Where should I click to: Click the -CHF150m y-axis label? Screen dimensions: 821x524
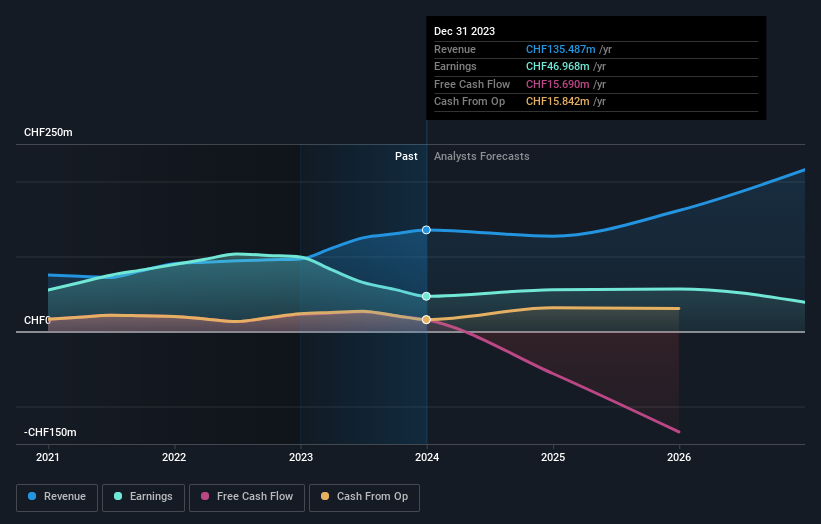tap(50, 432)
